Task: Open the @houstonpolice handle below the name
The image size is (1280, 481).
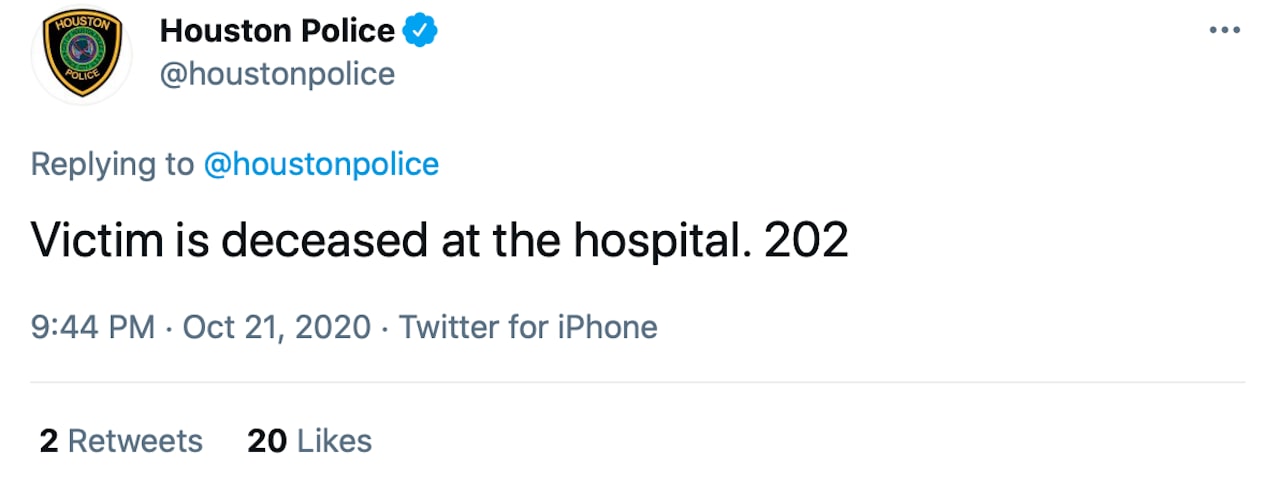Action: (x=277, y=74)
